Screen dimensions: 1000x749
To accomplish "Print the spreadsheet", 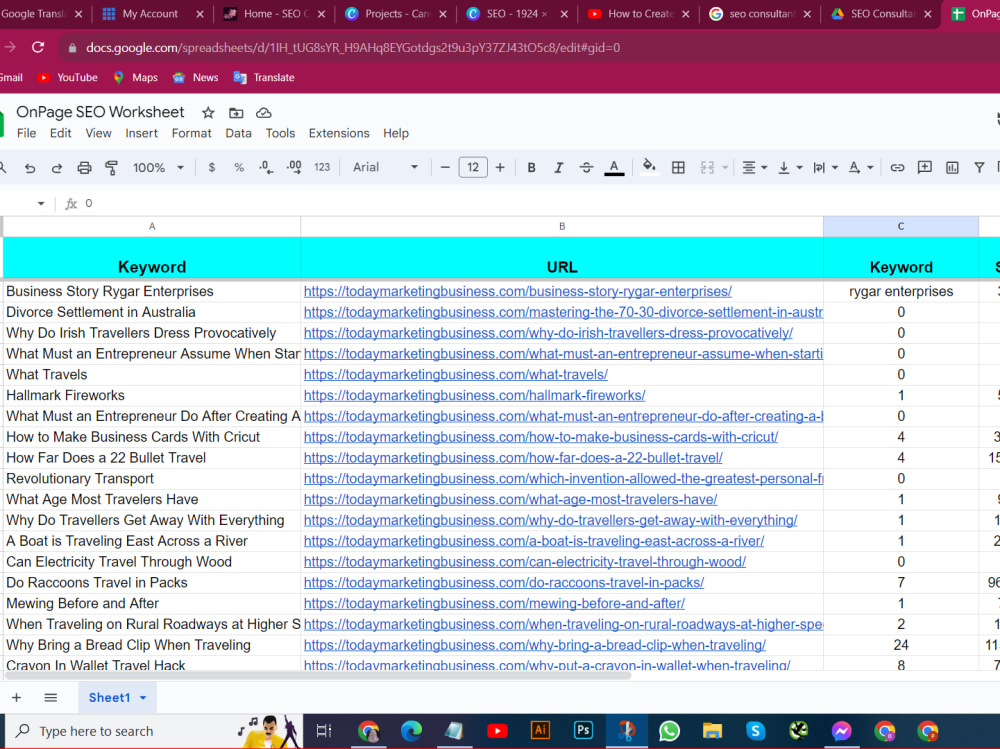I will (84, 168).
